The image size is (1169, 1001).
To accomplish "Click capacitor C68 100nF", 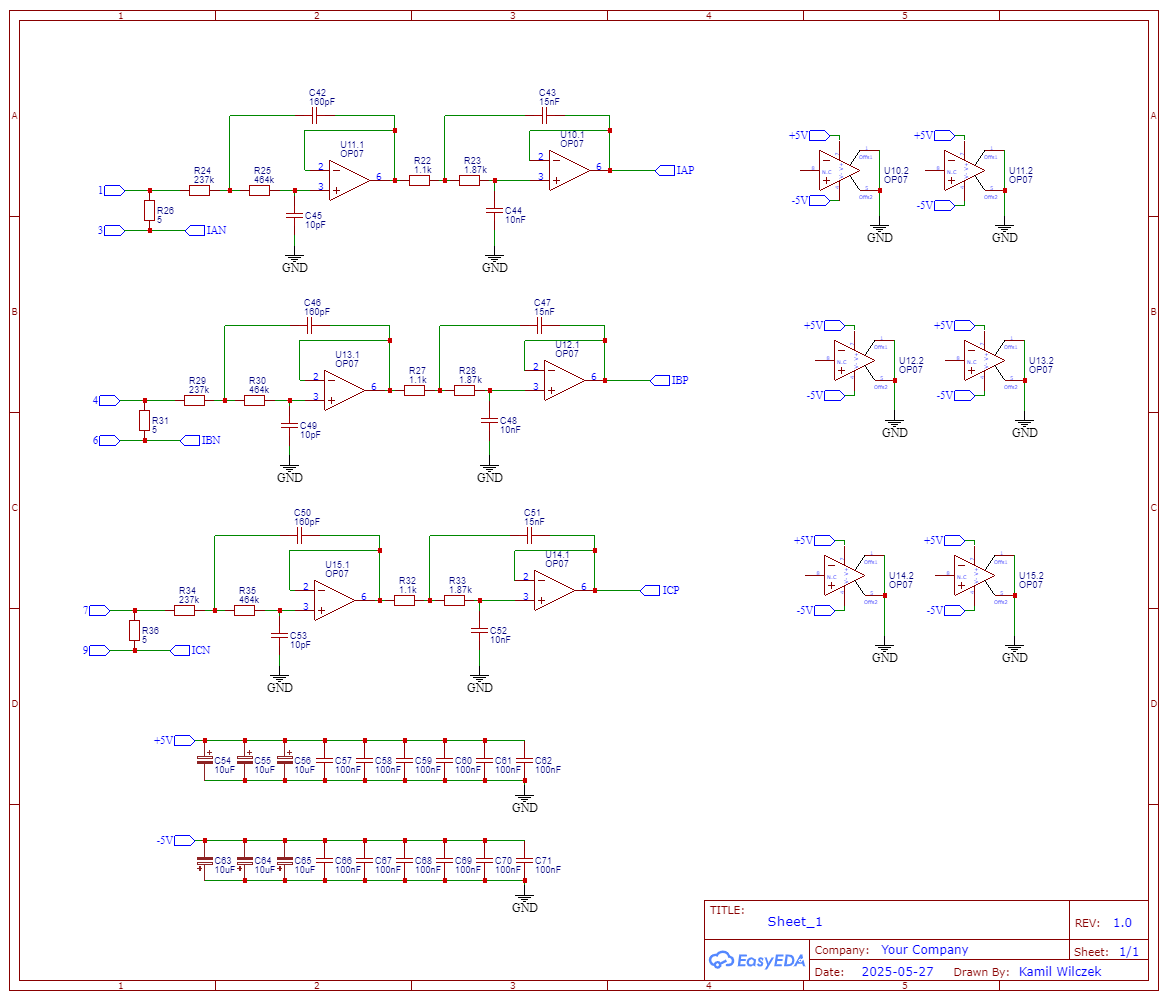I will click(405, 860).
